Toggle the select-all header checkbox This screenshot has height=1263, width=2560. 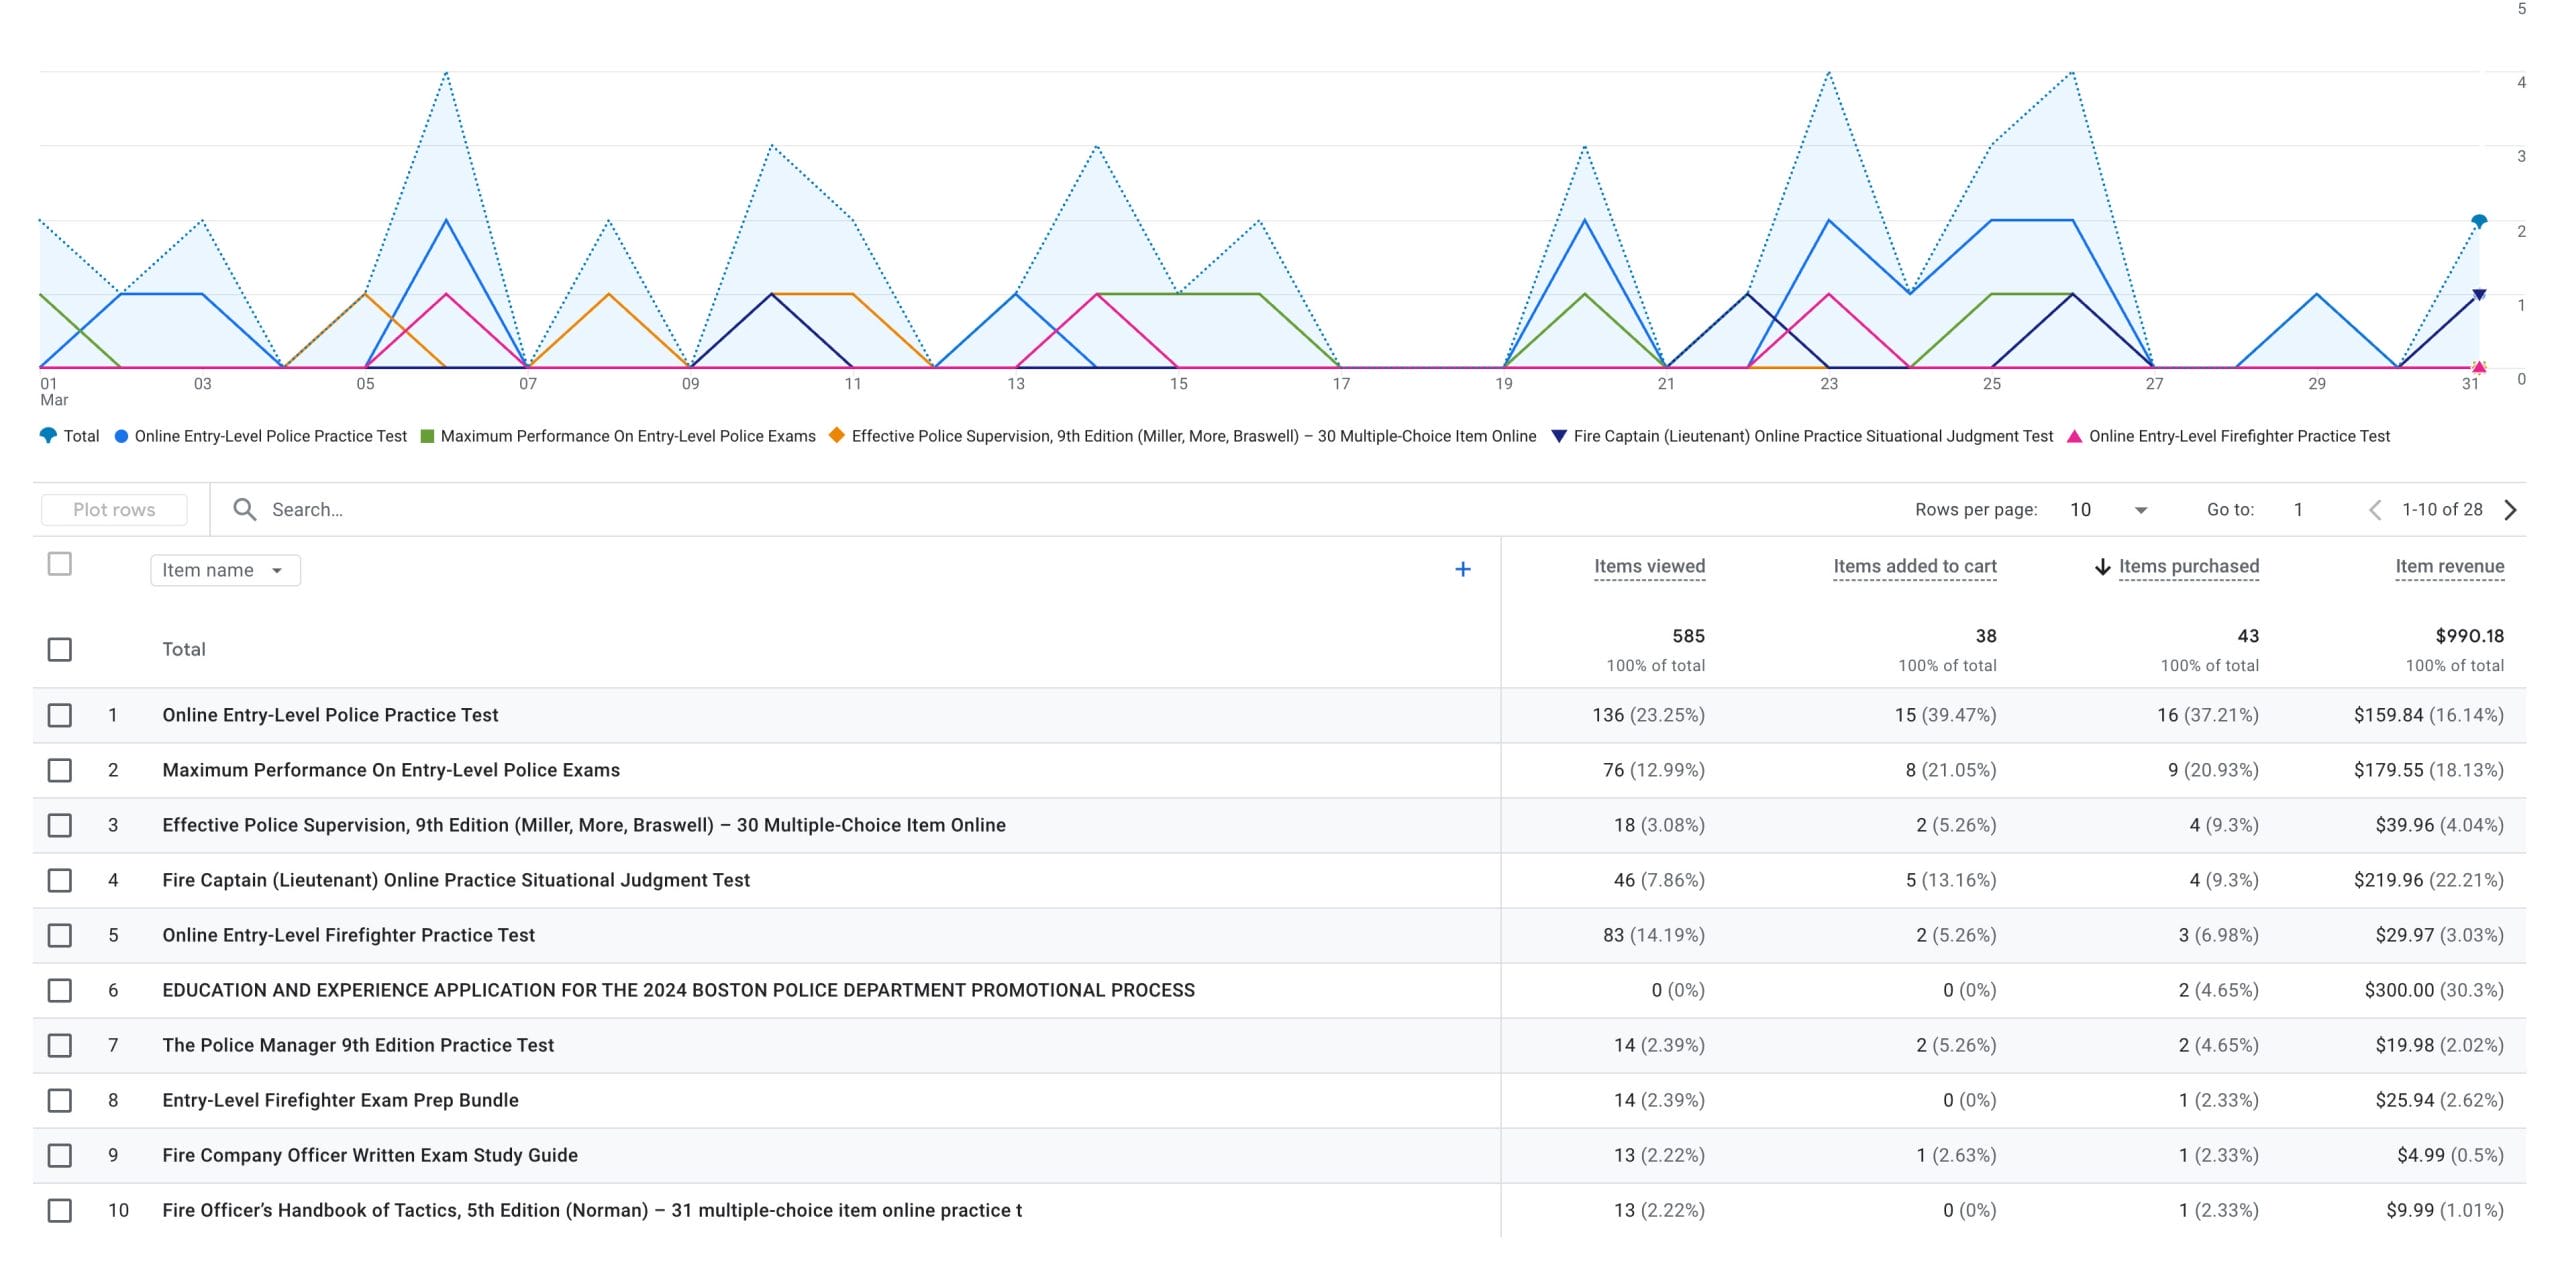pyautogui.click(x=60, y=564)
